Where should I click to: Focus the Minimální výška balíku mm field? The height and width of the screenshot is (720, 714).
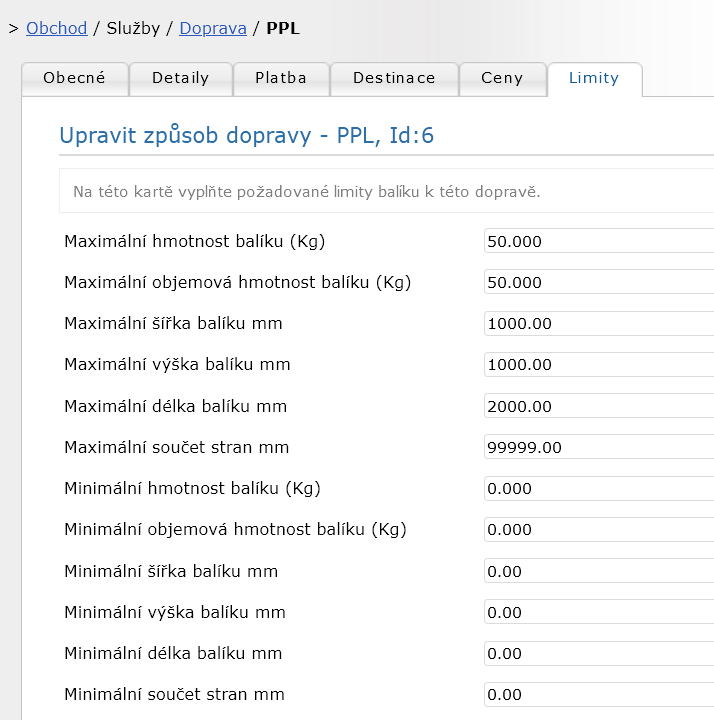[599, 612]
